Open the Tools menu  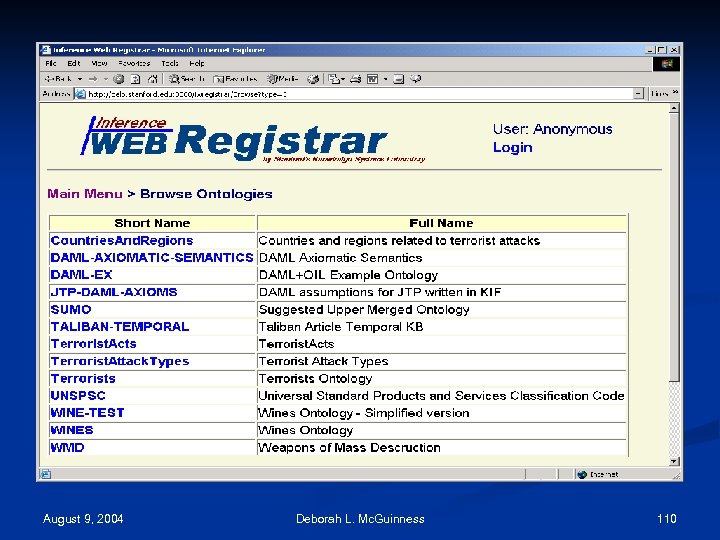[x=169, y=63]
